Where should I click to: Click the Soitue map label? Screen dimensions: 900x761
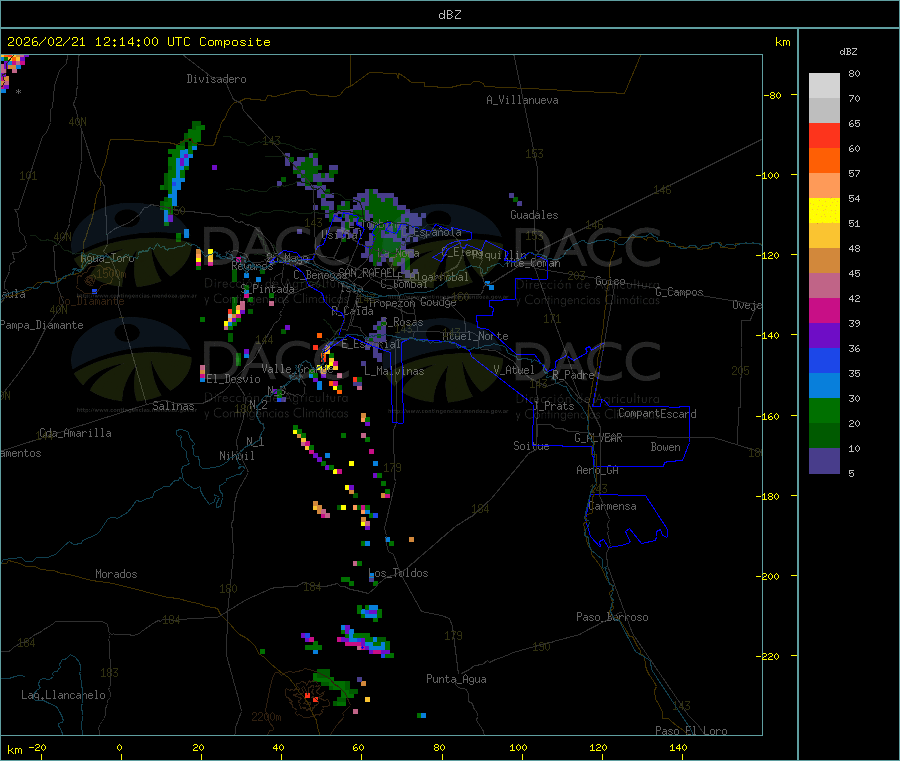click(x=531, y=446)
